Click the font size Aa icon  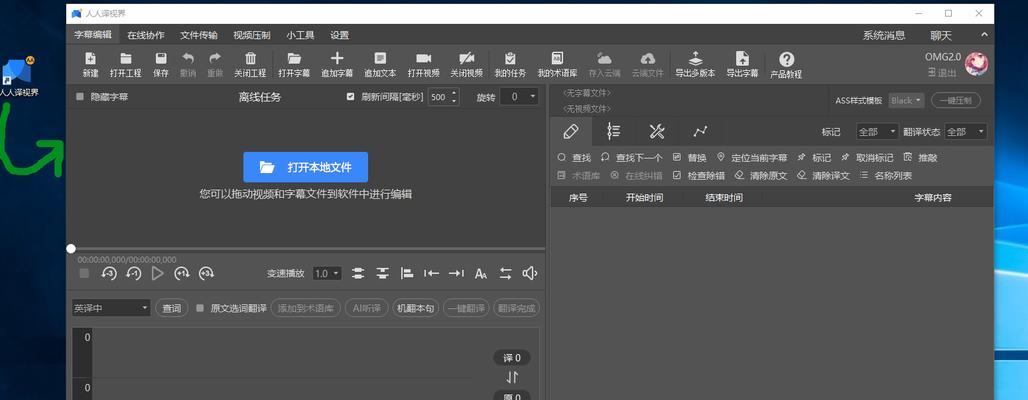481,273
